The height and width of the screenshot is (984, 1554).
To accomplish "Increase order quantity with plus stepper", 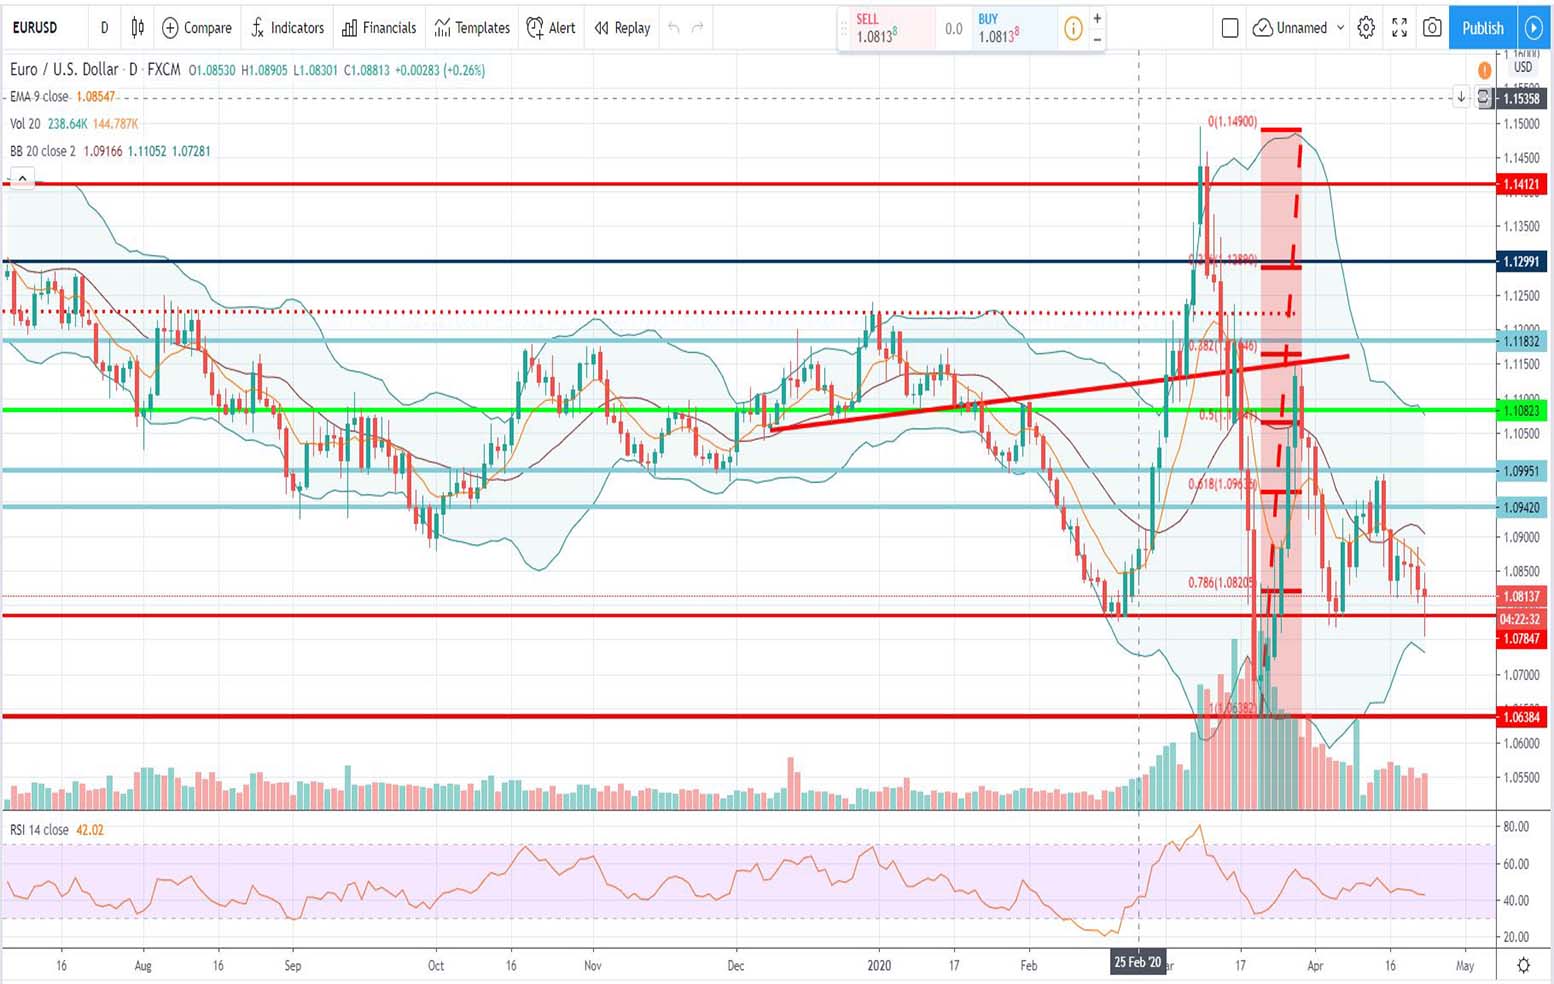I will point(1097,18).
